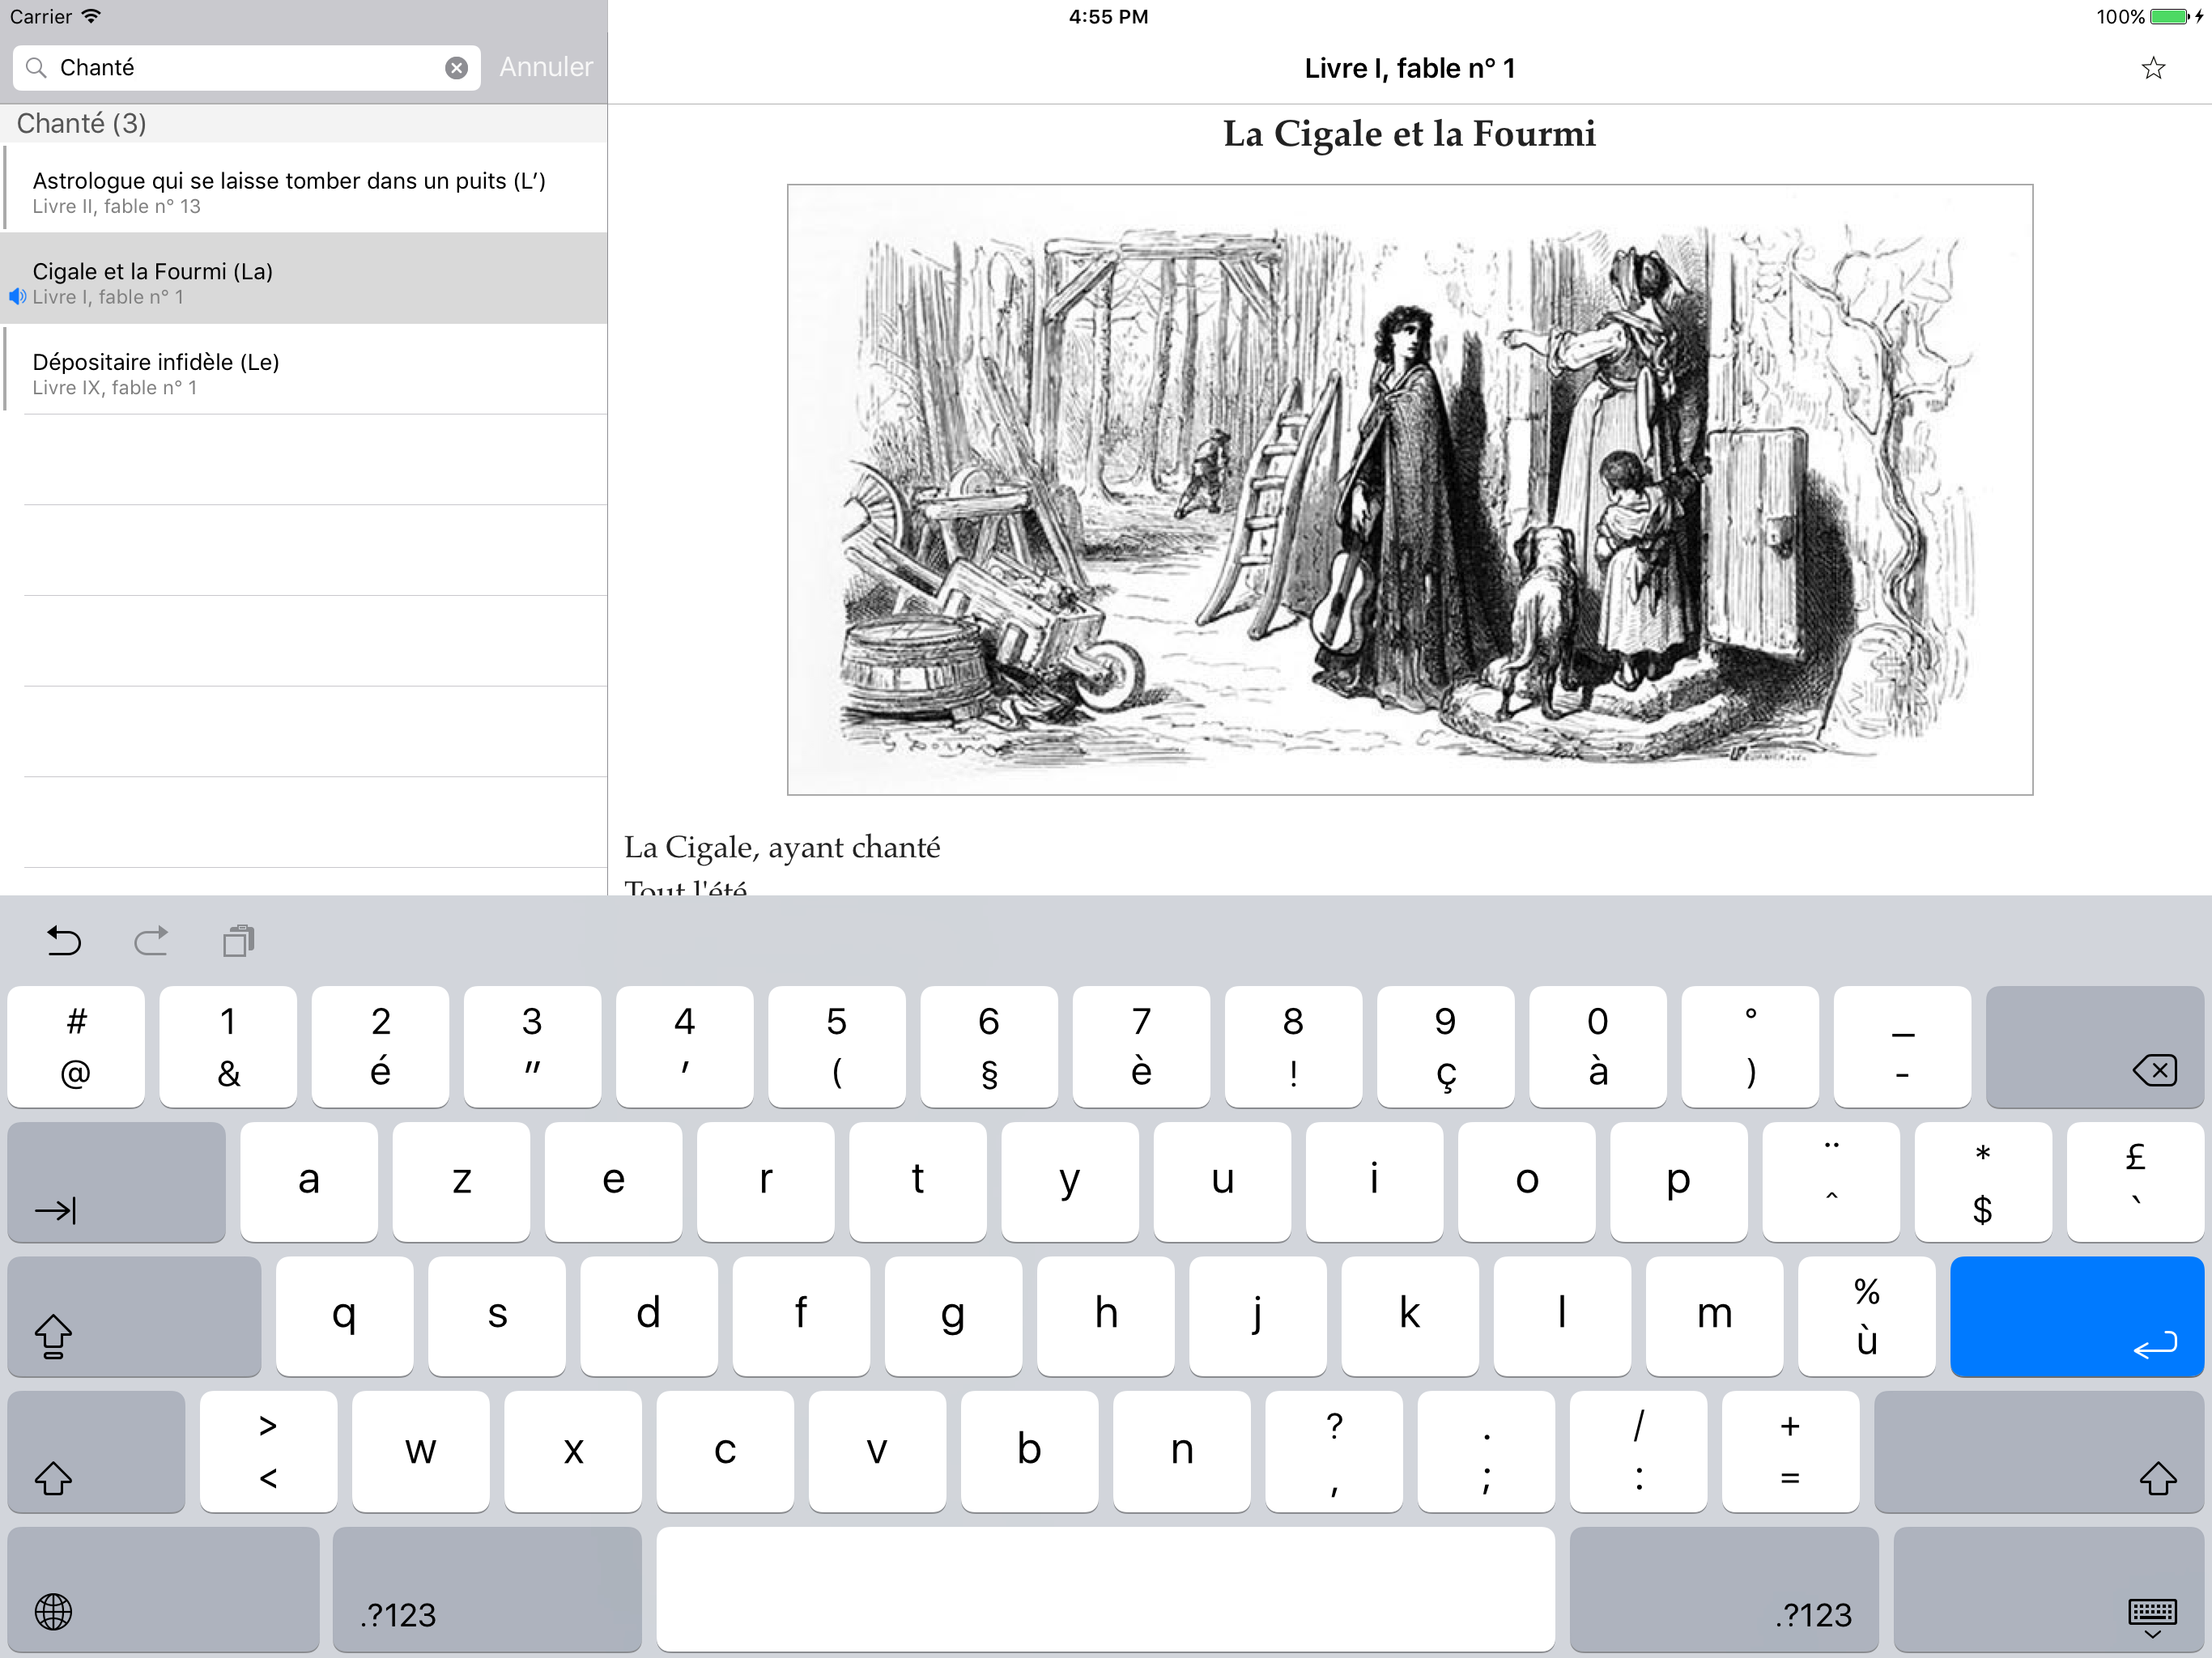Image resolution: width=2212 pixels, height=1658 pixels.
Task: Tap the 'Livre I, fable n° 1' header title
Action: tap(1410, 68)
